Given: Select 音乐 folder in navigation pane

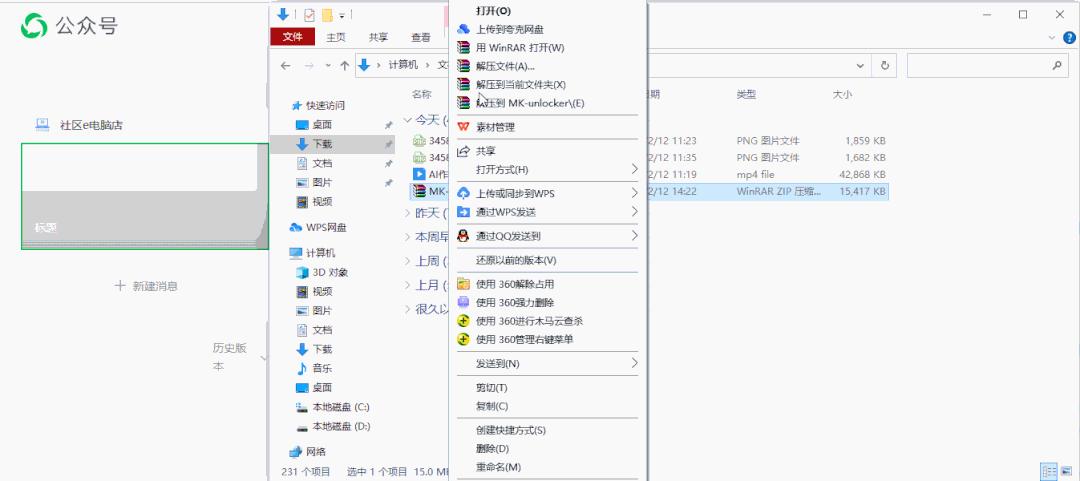Looking at the screenshot, I should click(x=322, y=368).
